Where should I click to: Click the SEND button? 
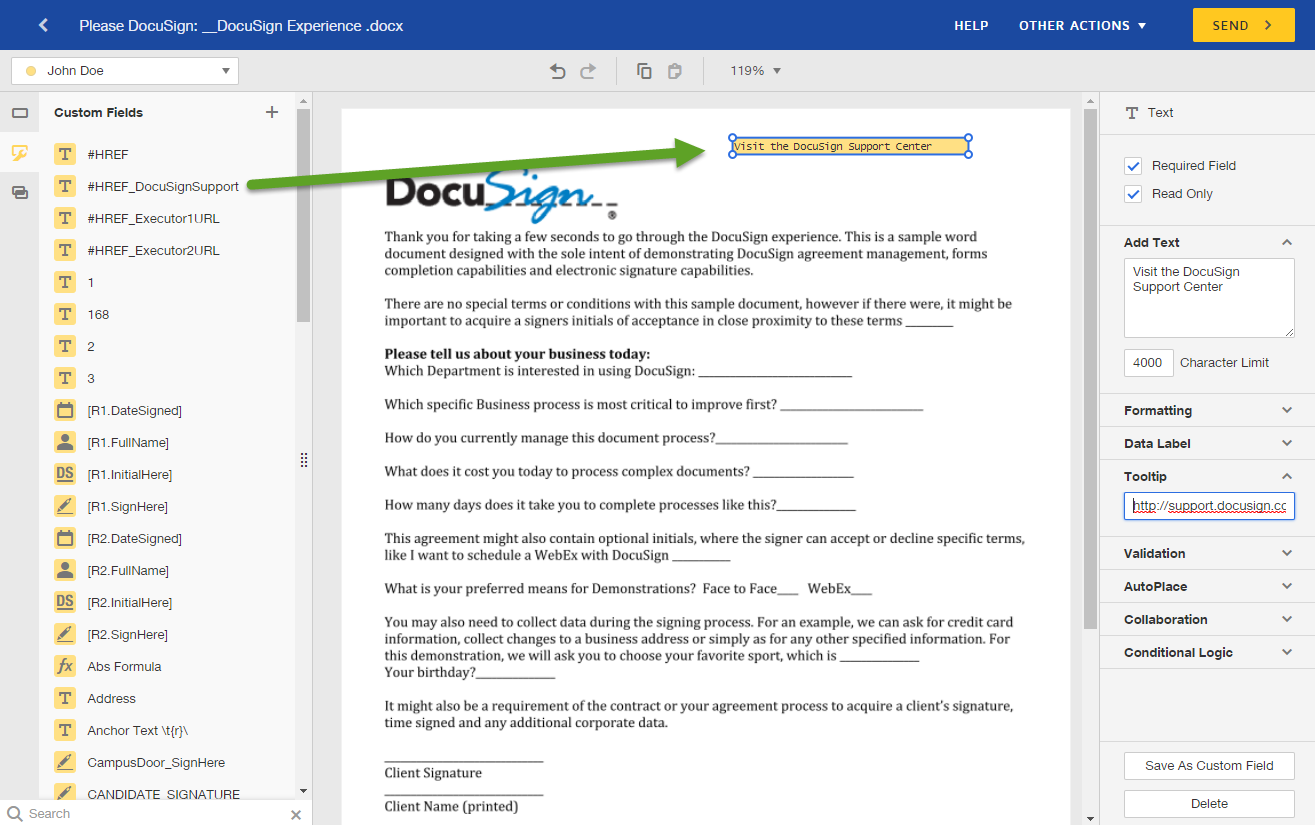click(1243, 25)
